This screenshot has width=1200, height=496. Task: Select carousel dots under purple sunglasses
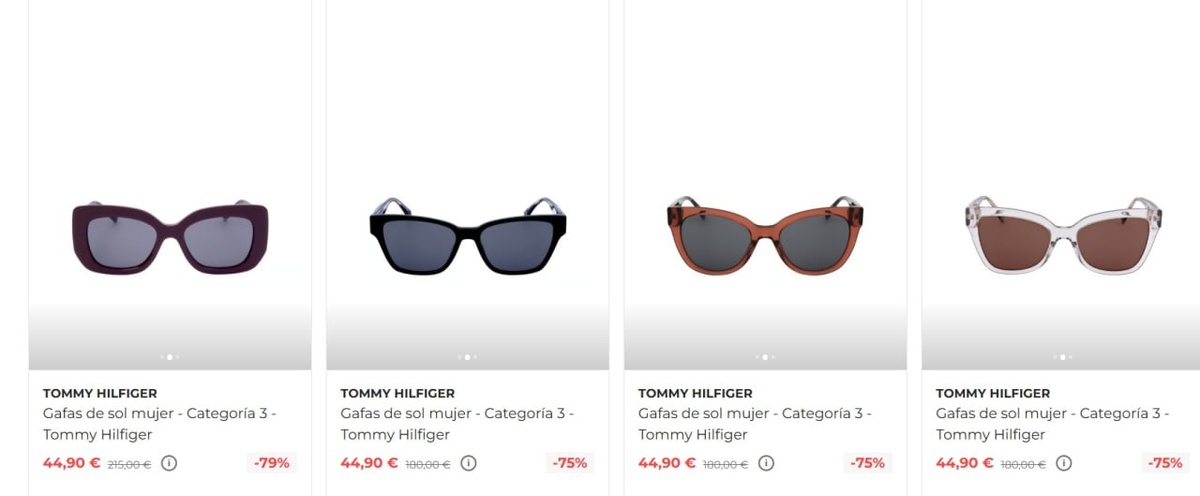pyautogui.click(x=169, y=357)
